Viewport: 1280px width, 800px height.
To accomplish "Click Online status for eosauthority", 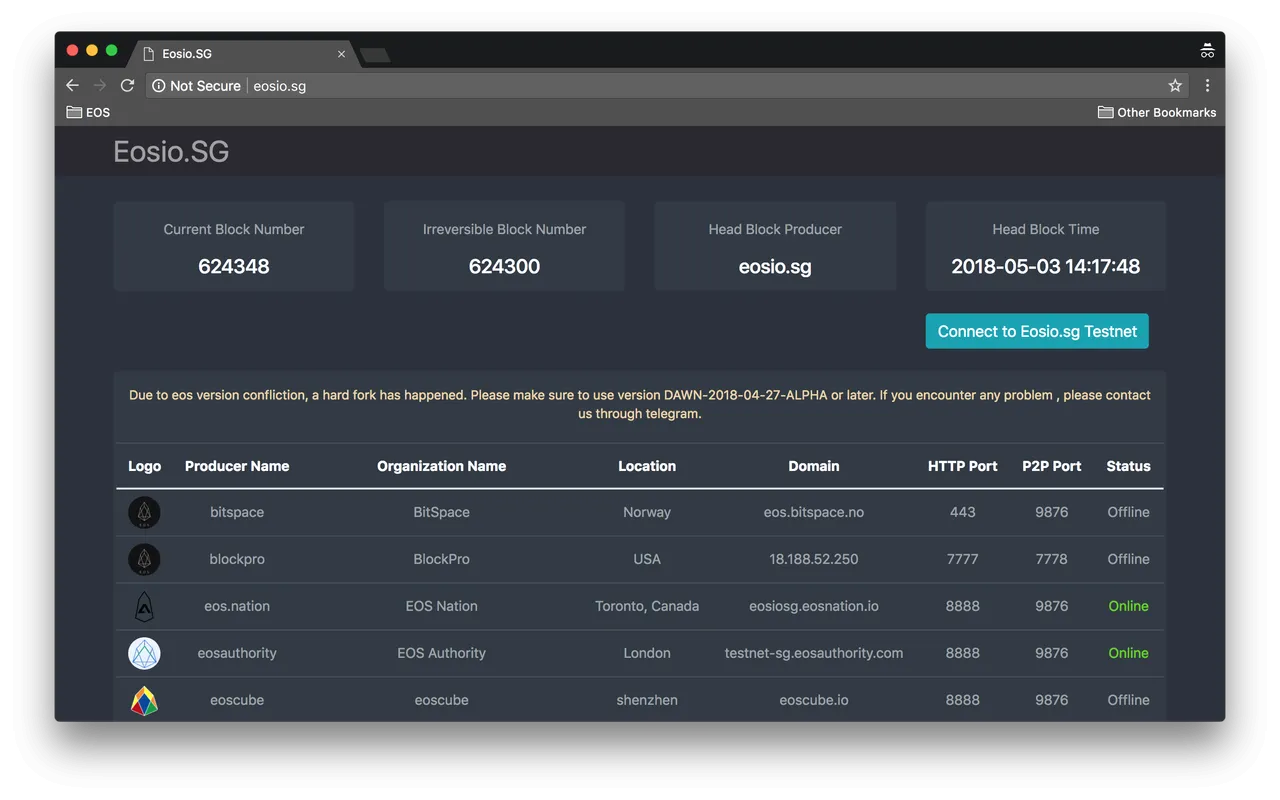I will tap(1128, 653).
